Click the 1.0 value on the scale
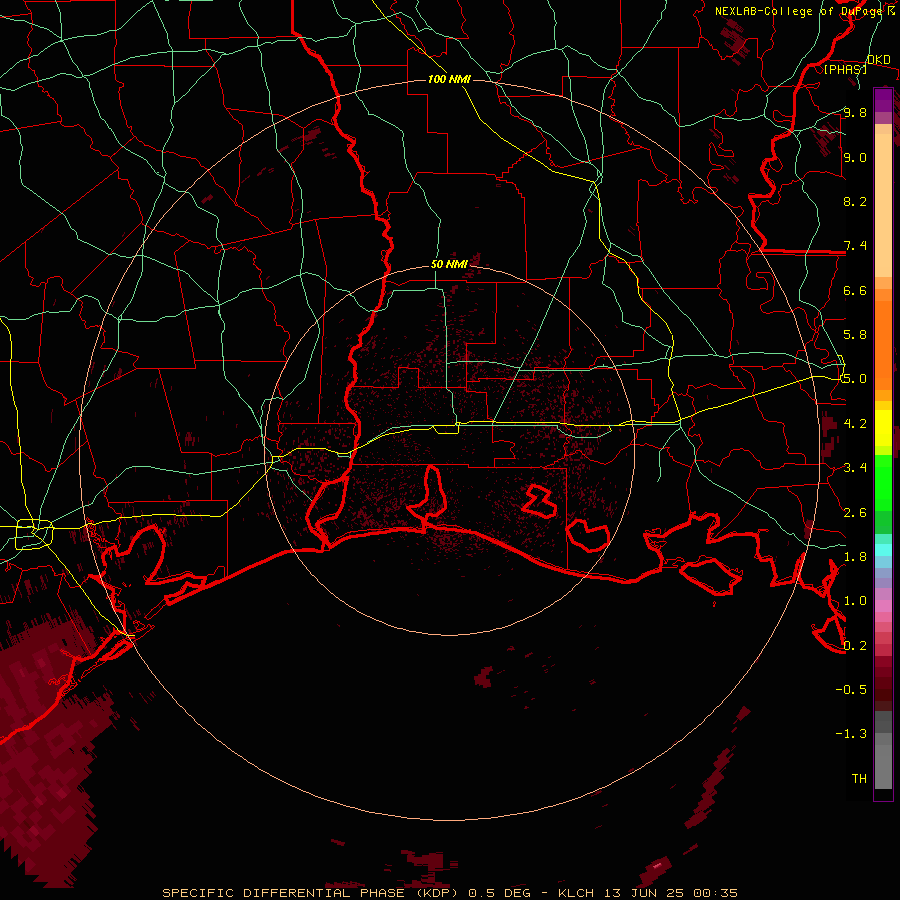The width and height of the screenshot is (900, 900). [855, 601]
